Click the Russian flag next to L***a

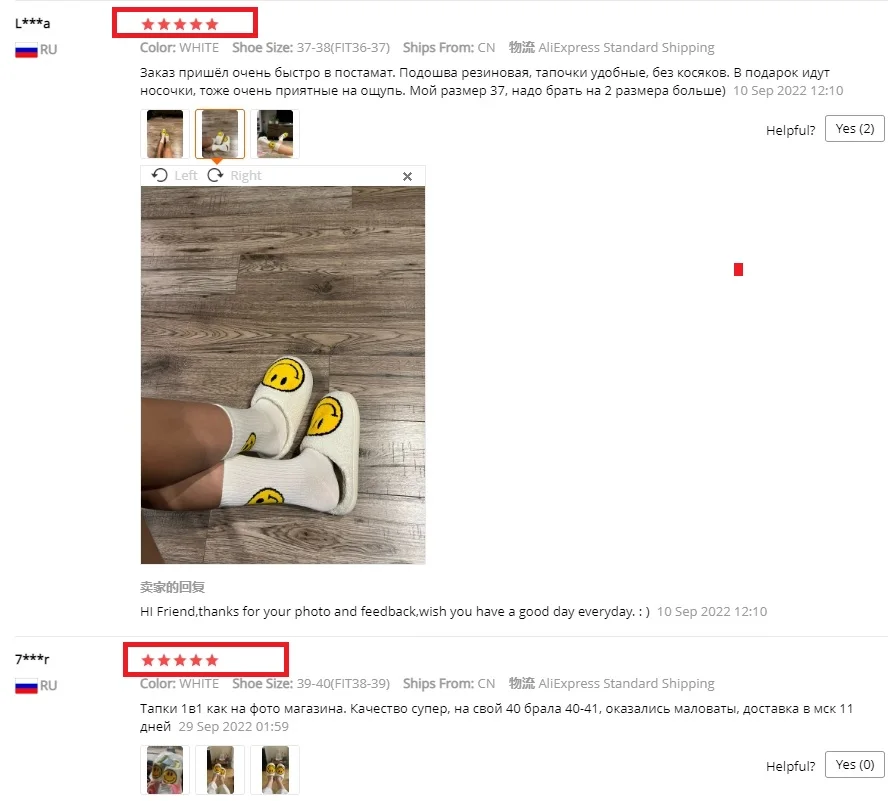(26, 50)
